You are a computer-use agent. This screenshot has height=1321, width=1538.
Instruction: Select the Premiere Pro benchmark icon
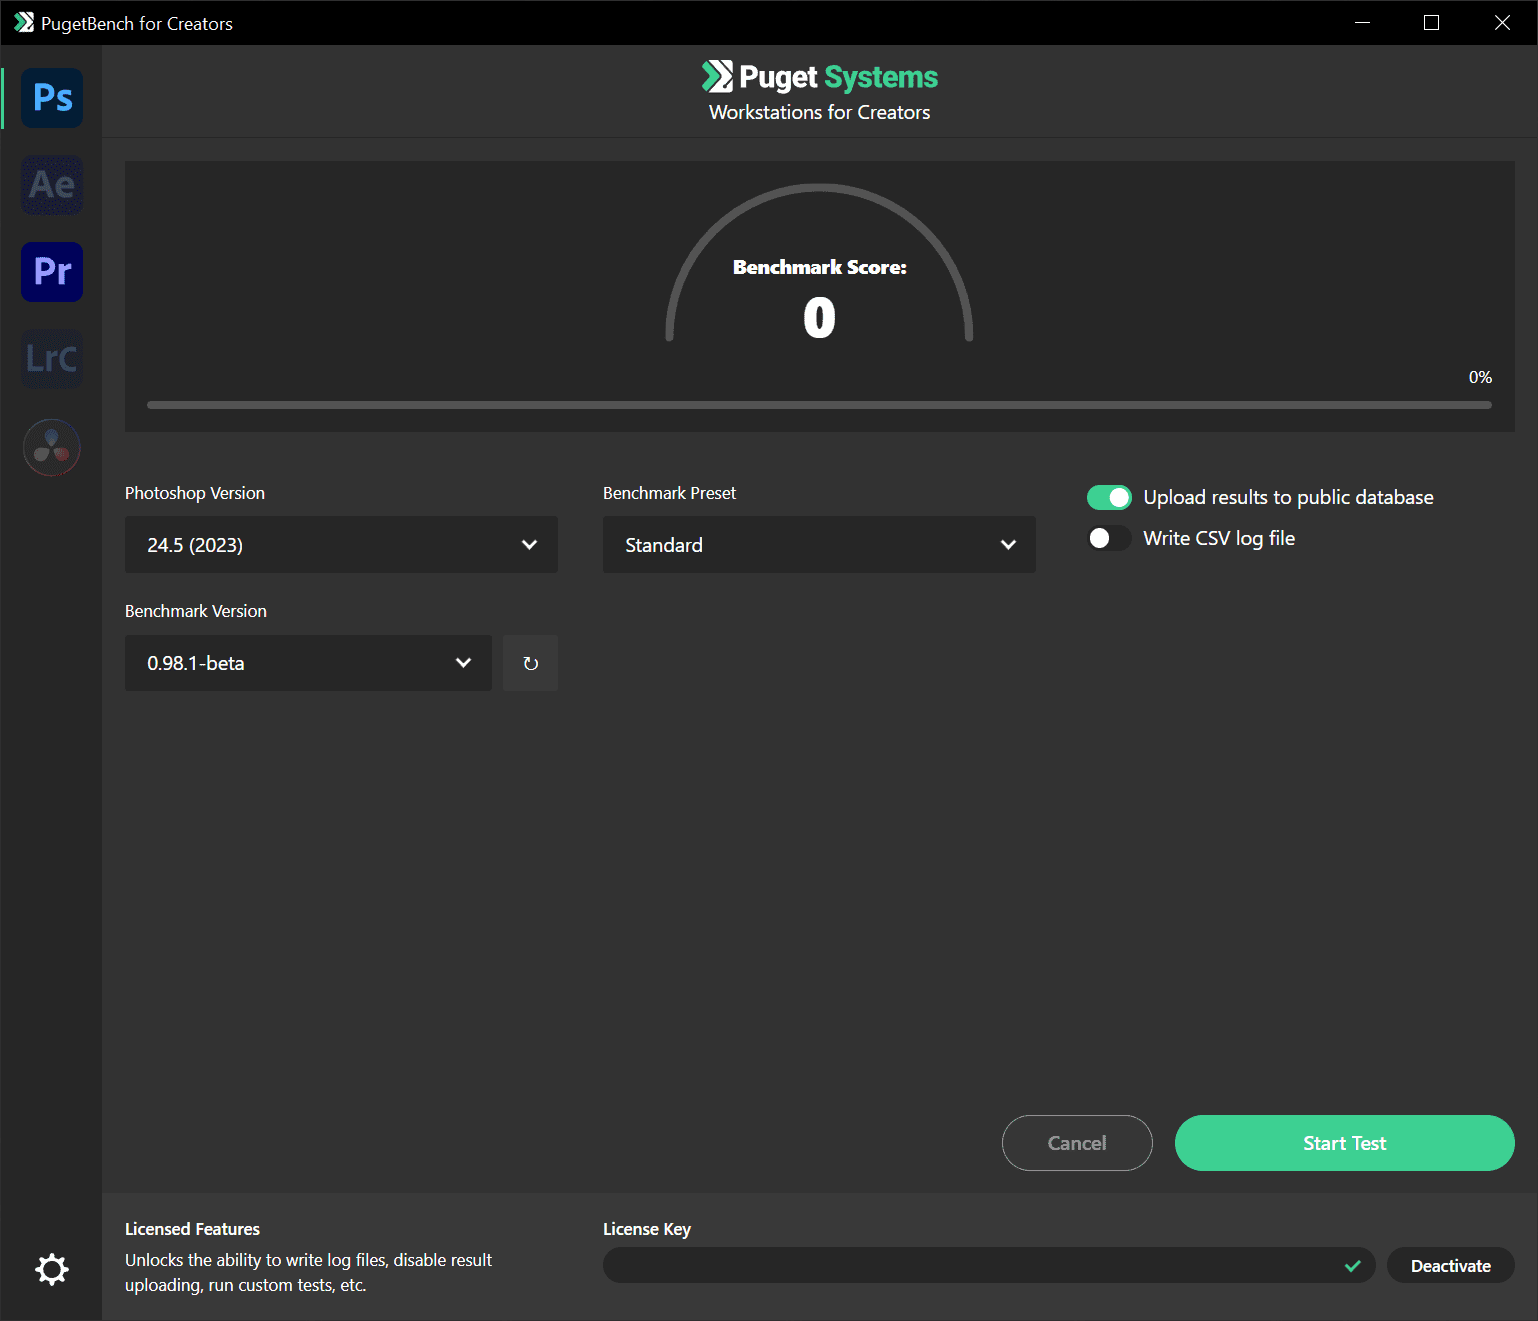coord(52,272)
